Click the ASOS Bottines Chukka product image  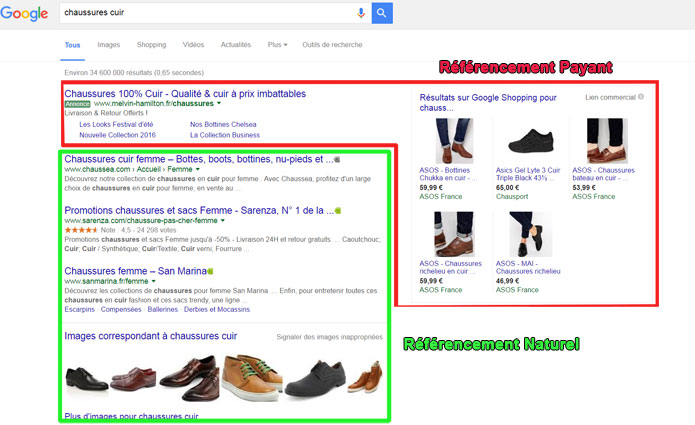[x=454, y=141]
